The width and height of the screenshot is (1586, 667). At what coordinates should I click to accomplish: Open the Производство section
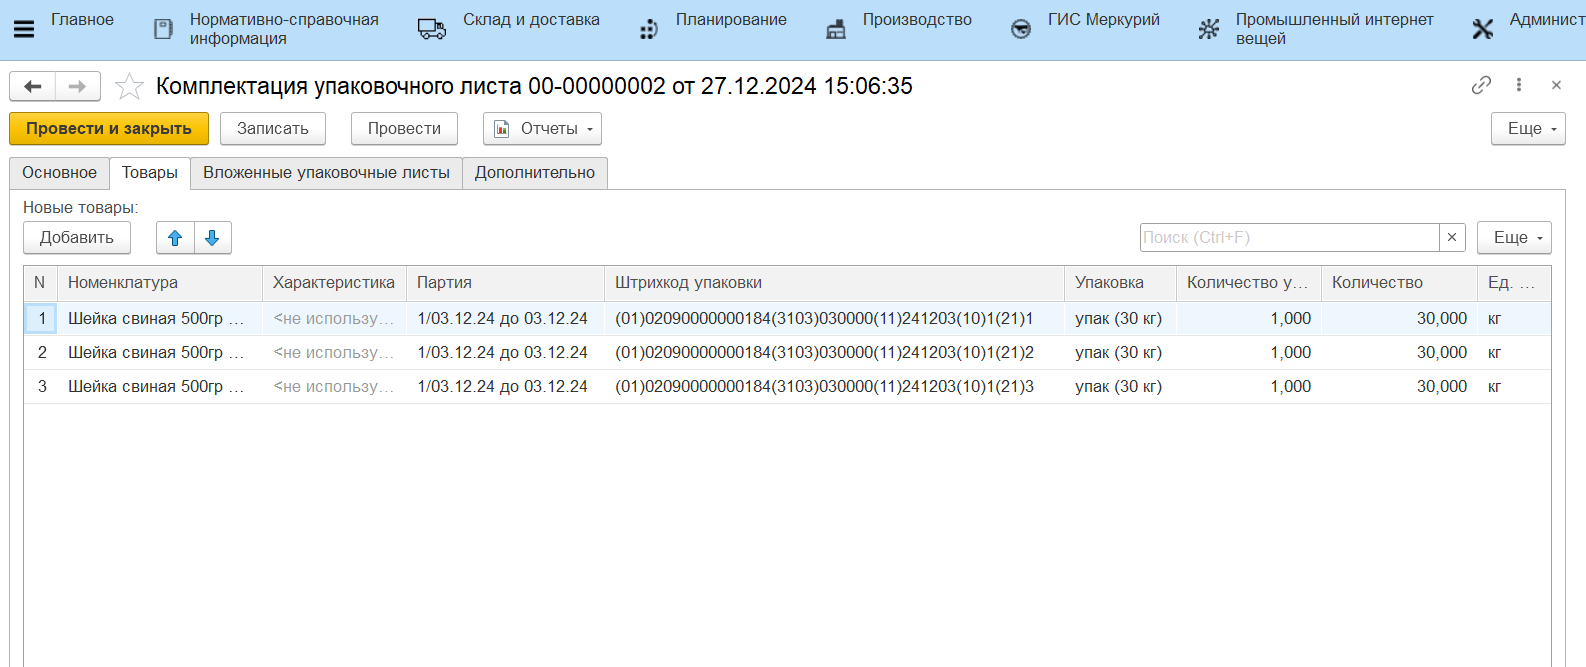(x=917, y=20)
